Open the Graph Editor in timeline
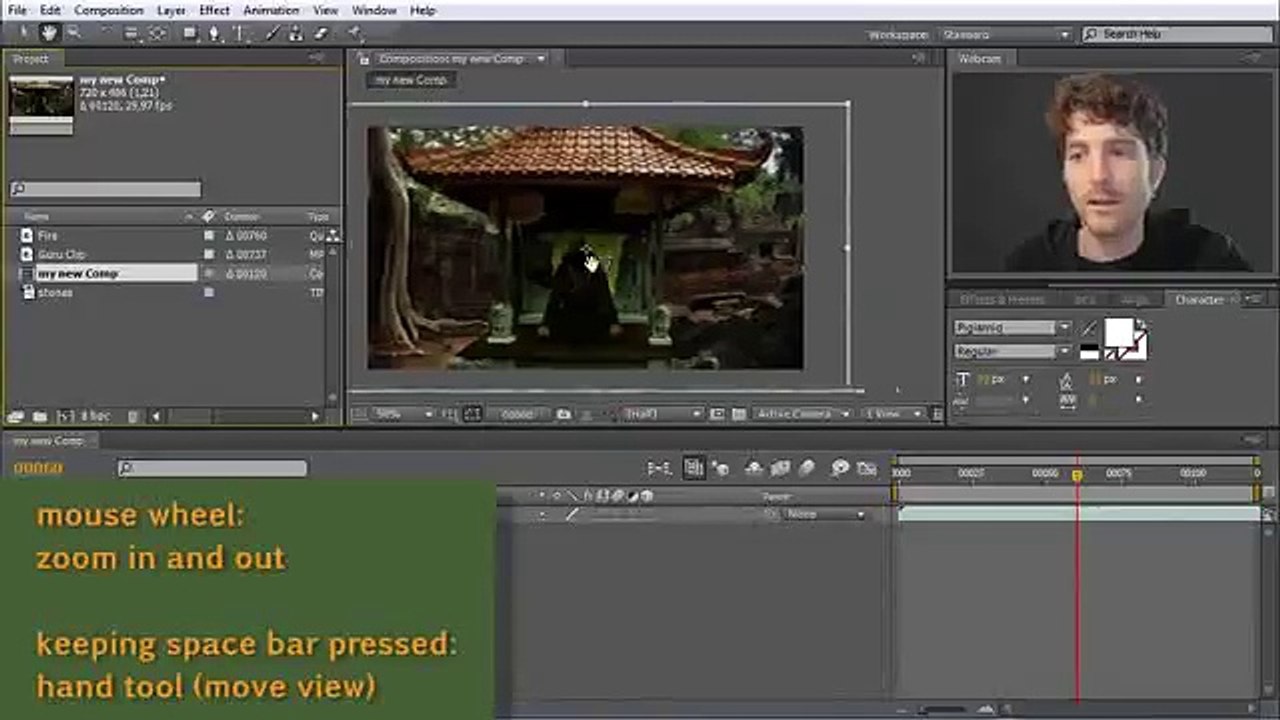This screenshot has height=720, width=1280. click(866, 467)
